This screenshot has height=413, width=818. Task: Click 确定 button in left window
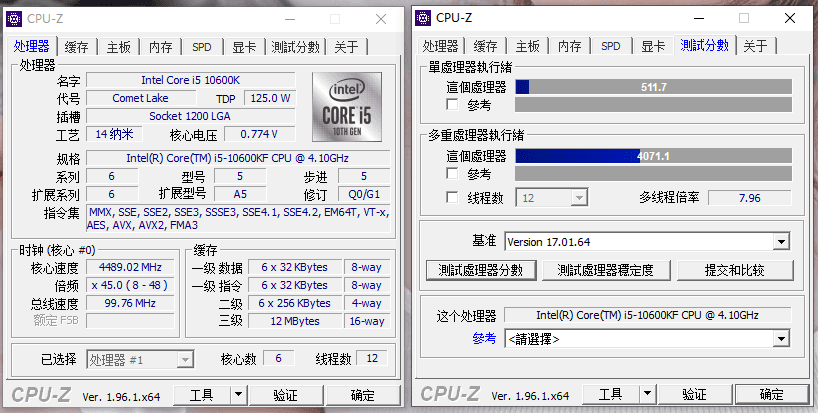[363, 395]
